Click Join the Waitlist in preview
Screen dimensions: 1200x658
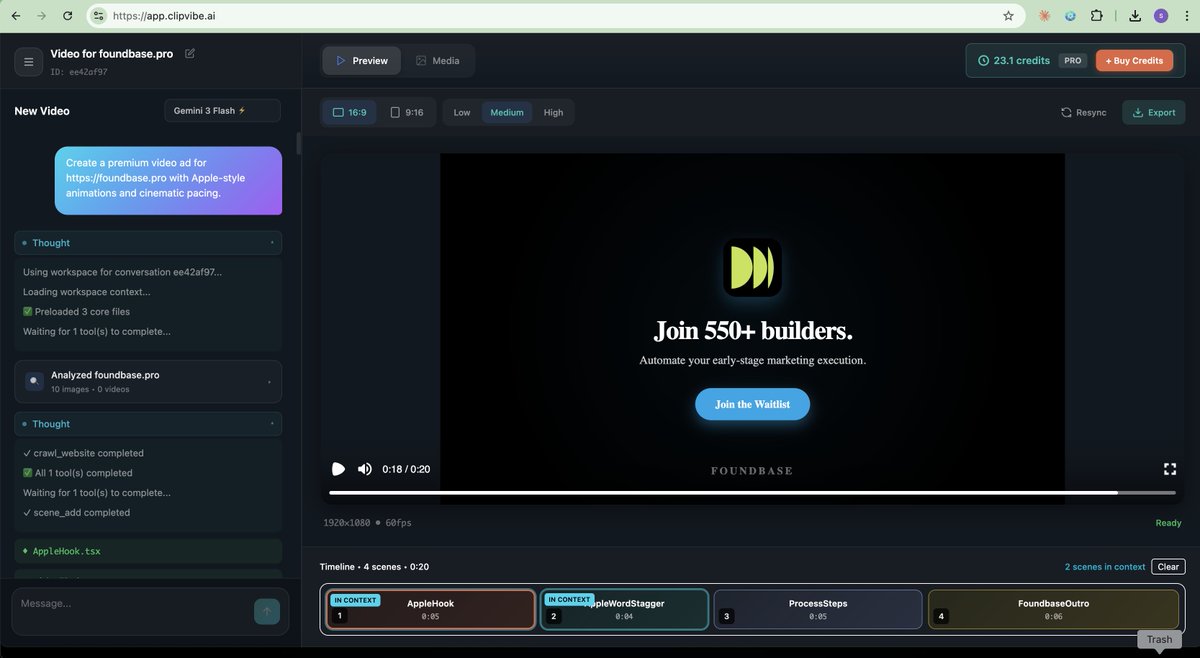tap(752, 404)
